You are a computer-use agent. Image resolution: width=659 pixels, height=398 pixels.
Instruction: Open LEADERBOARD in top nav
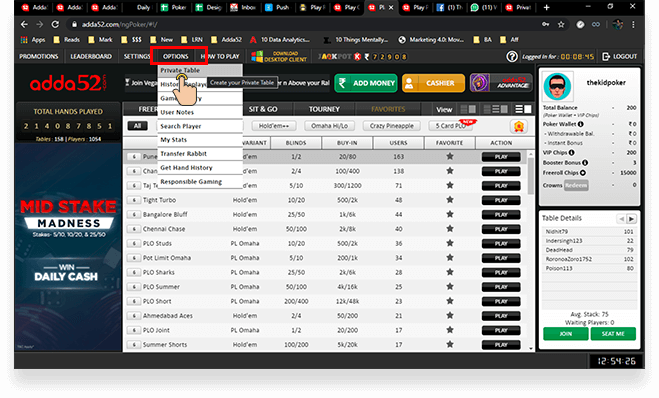point(91,56)
